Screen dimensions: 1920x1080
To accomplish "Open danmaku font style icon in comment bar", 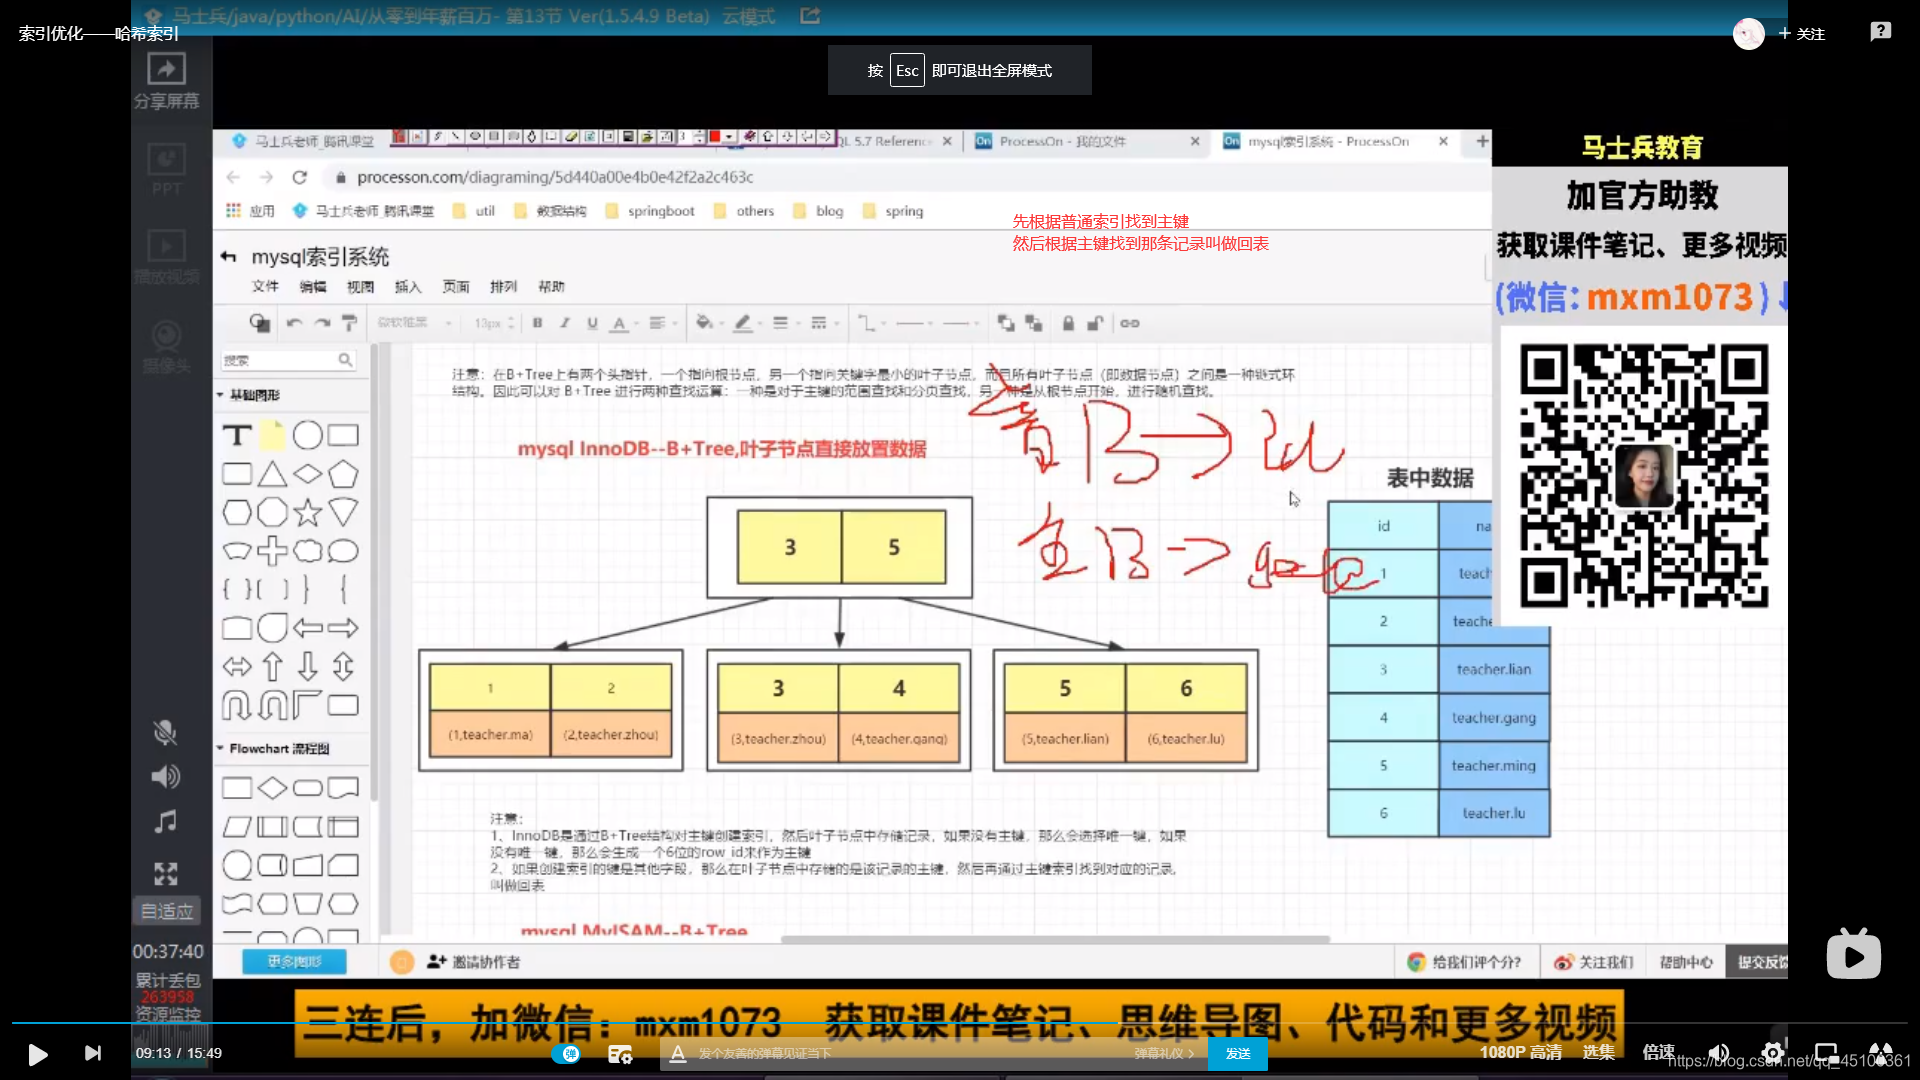I will click(677, 1054).
